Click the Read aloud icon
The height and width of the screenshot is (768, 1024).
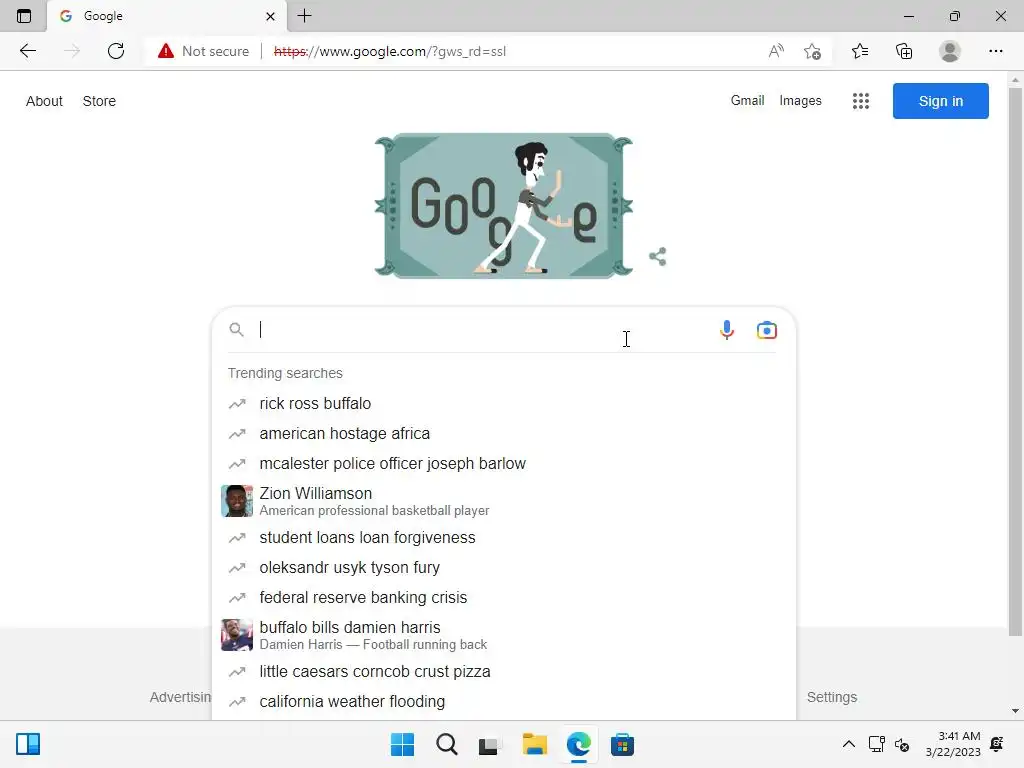(776, 51)
